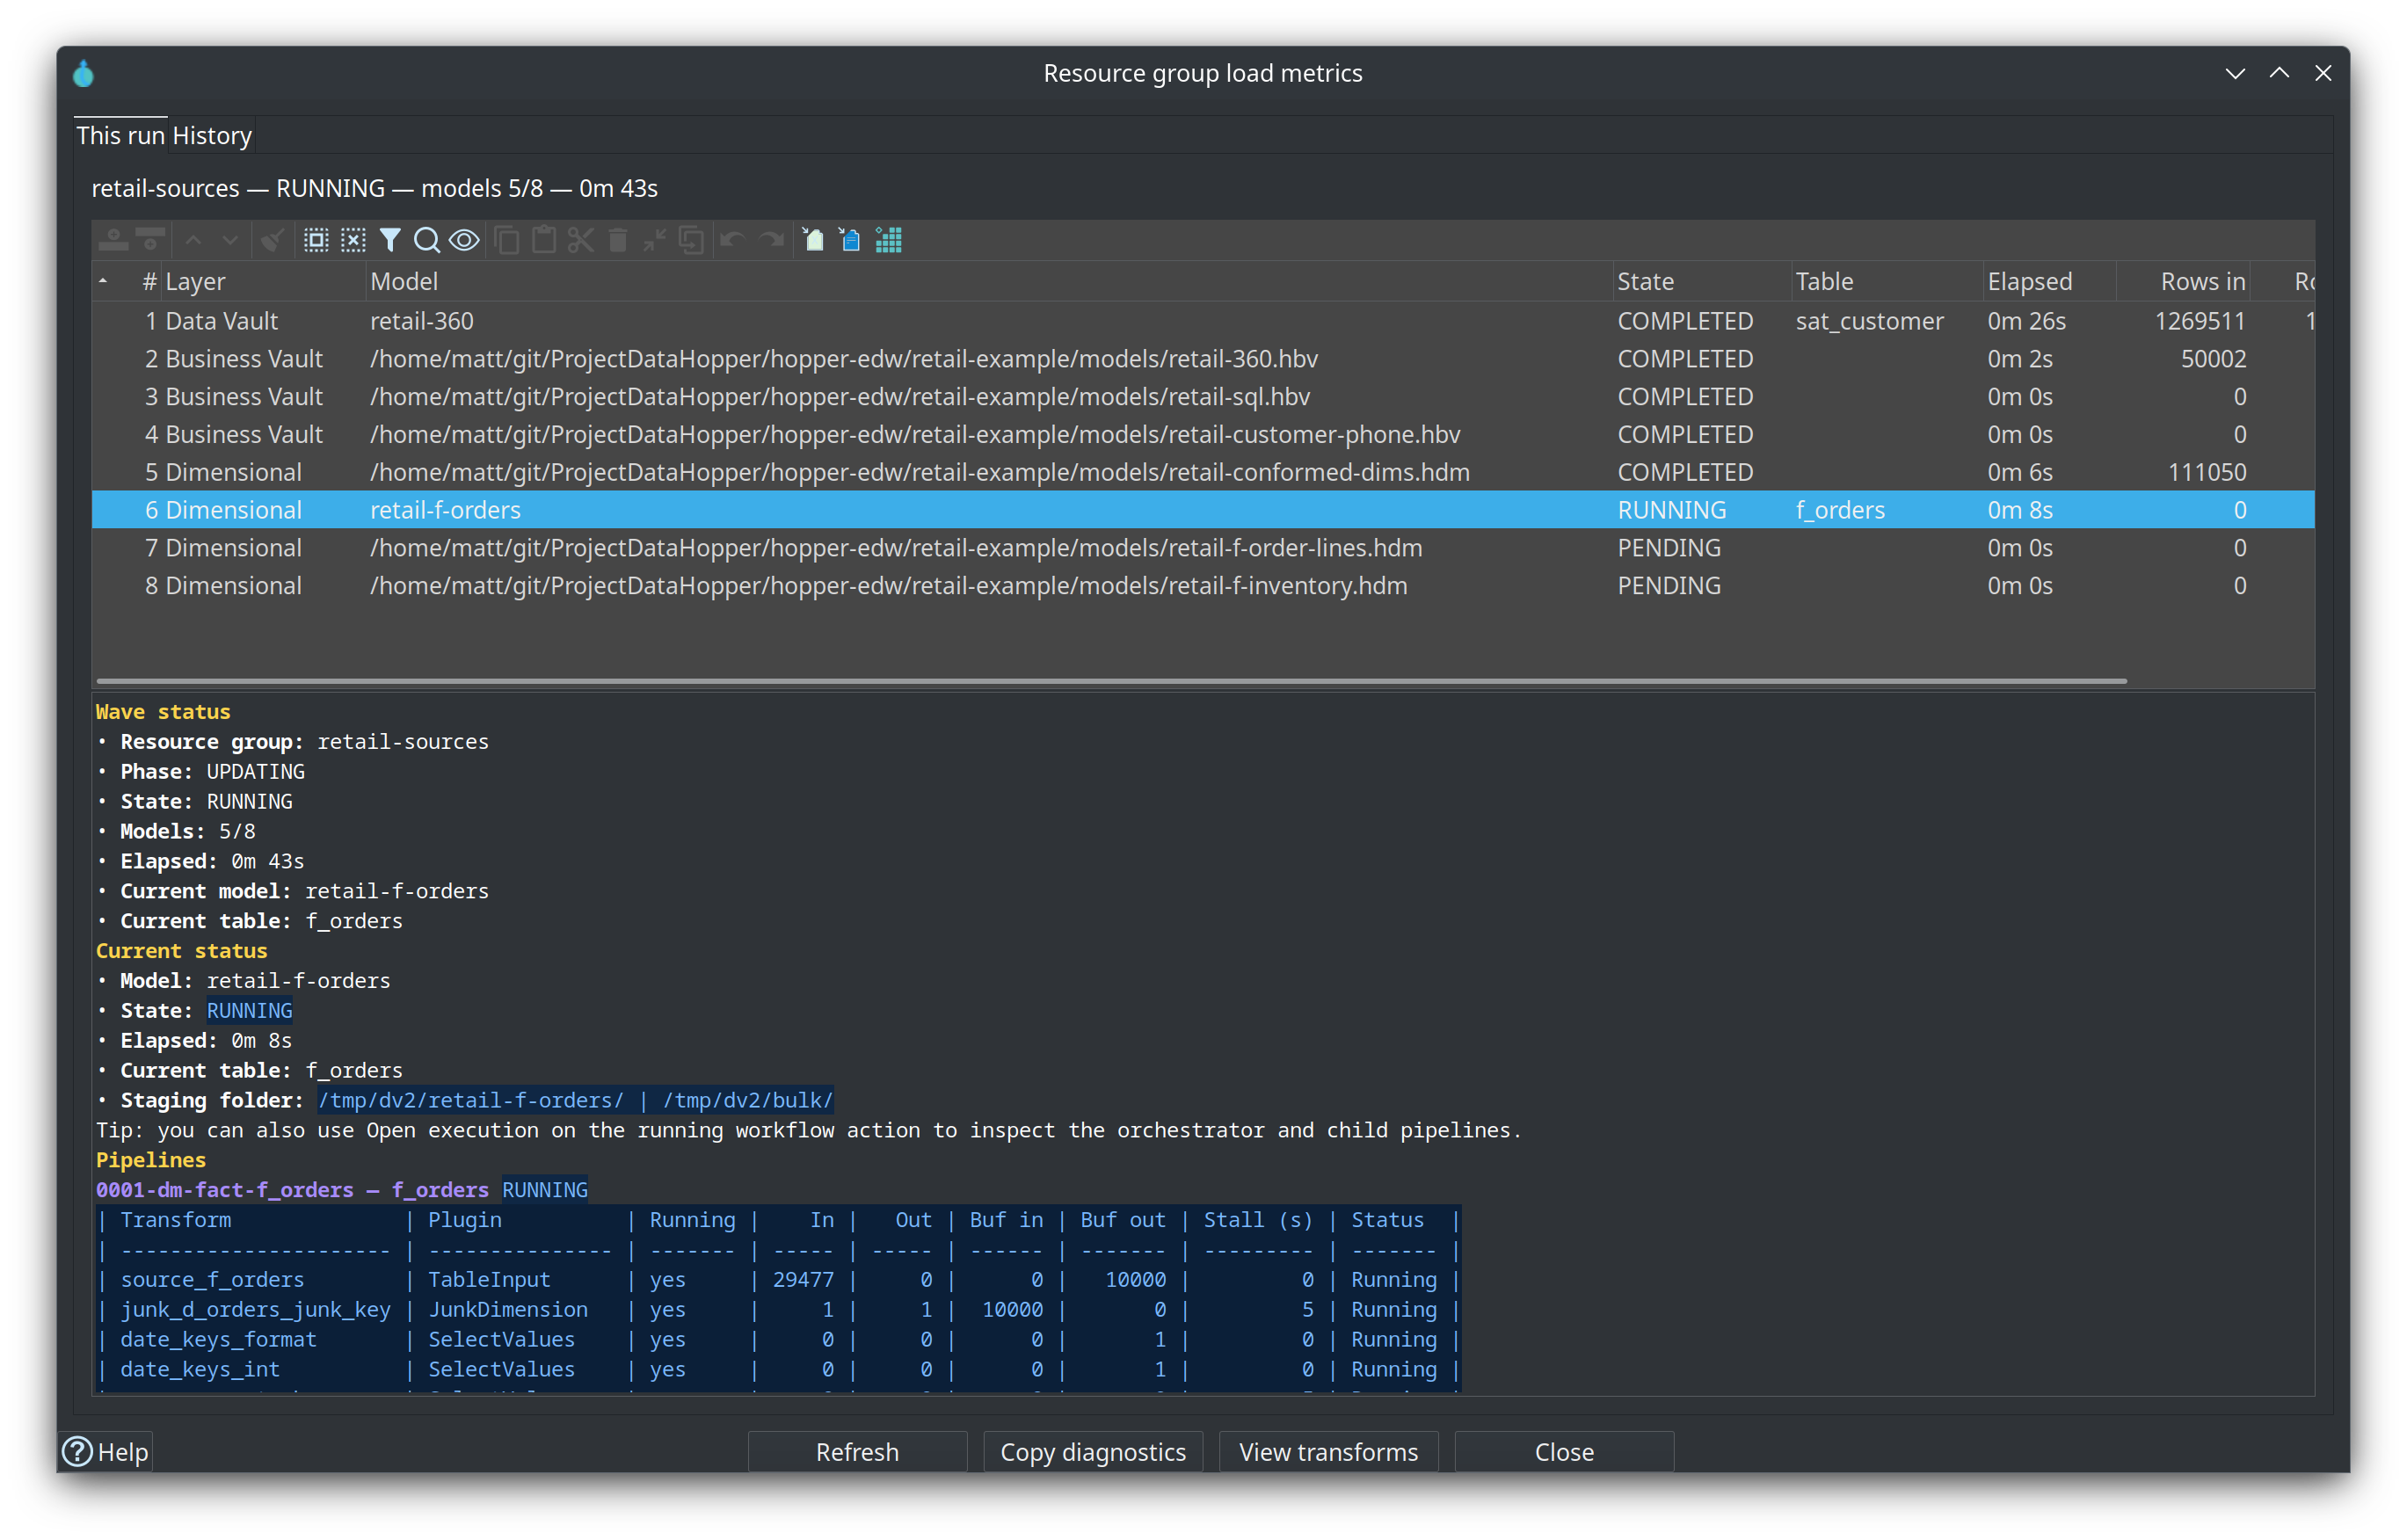
Task: Sort by the Model column header
Action: [988, 281]
